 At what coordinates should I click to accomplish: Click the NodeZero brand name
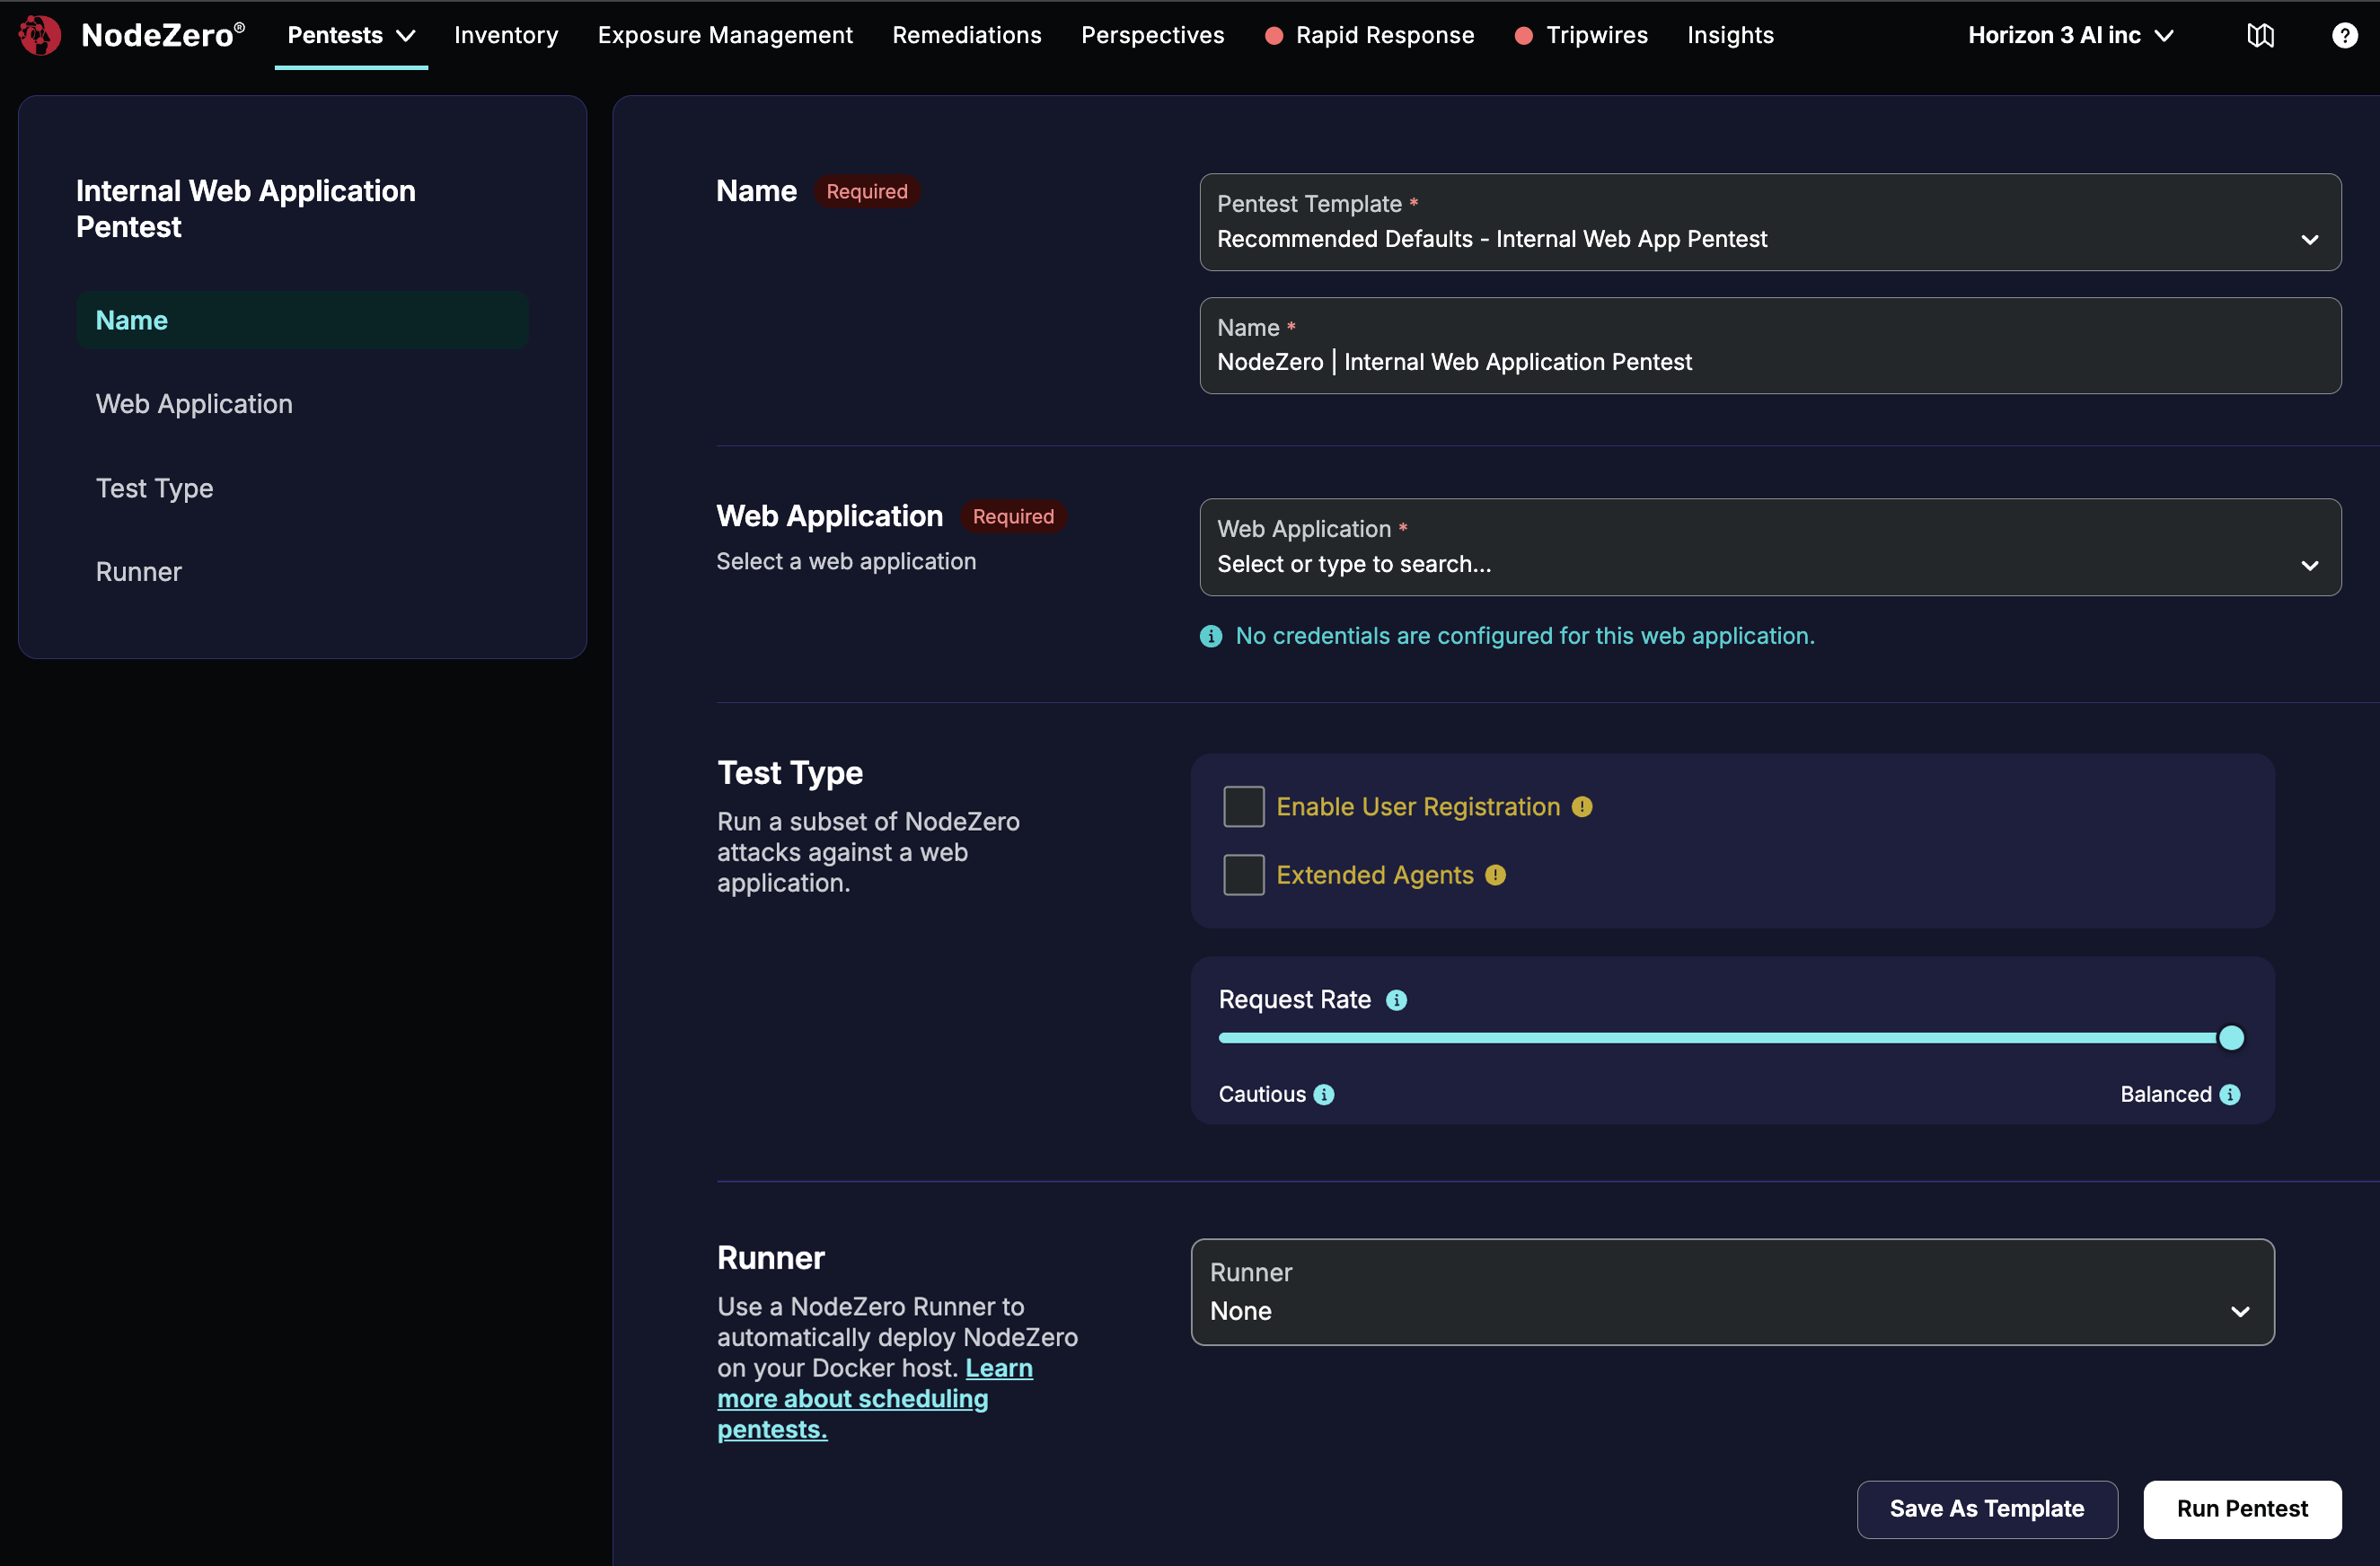tap(162, 35)
